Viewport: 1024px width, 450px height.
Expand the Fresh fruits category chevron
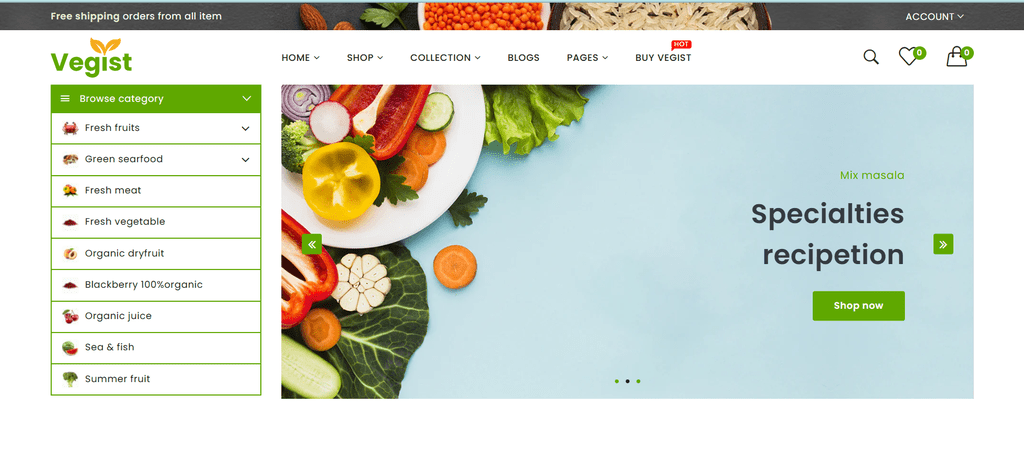click(x=246, y=128)
